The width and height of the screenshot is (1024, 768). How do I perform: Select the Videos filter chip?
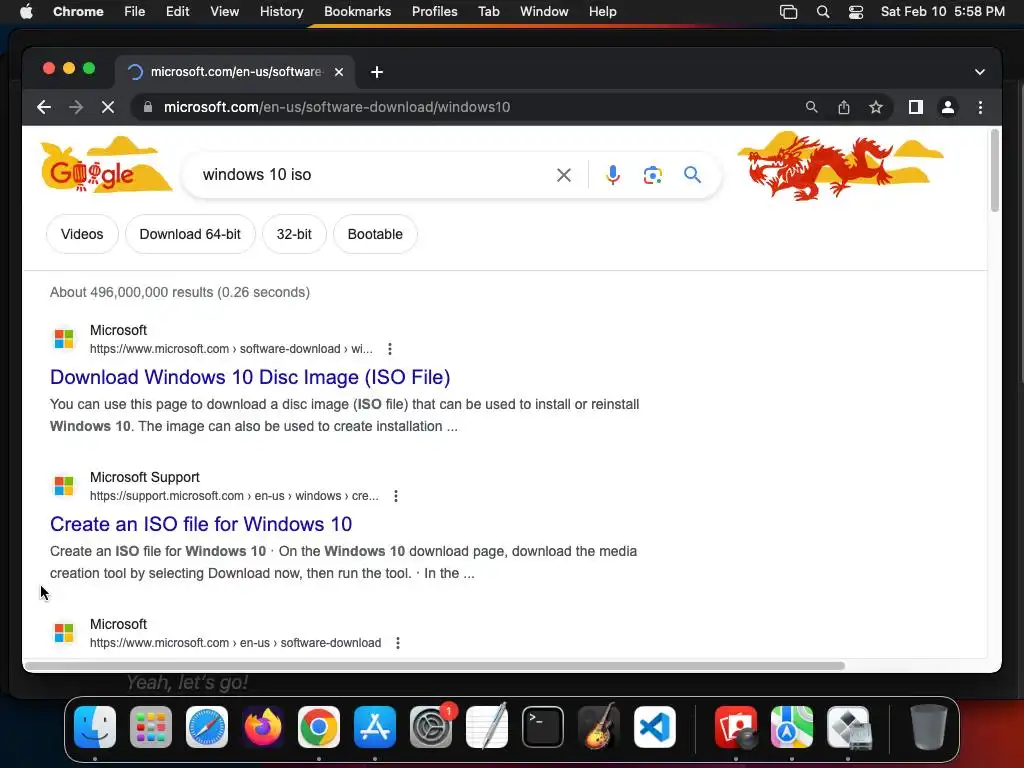pyautogui.click(x=82, y=234)
